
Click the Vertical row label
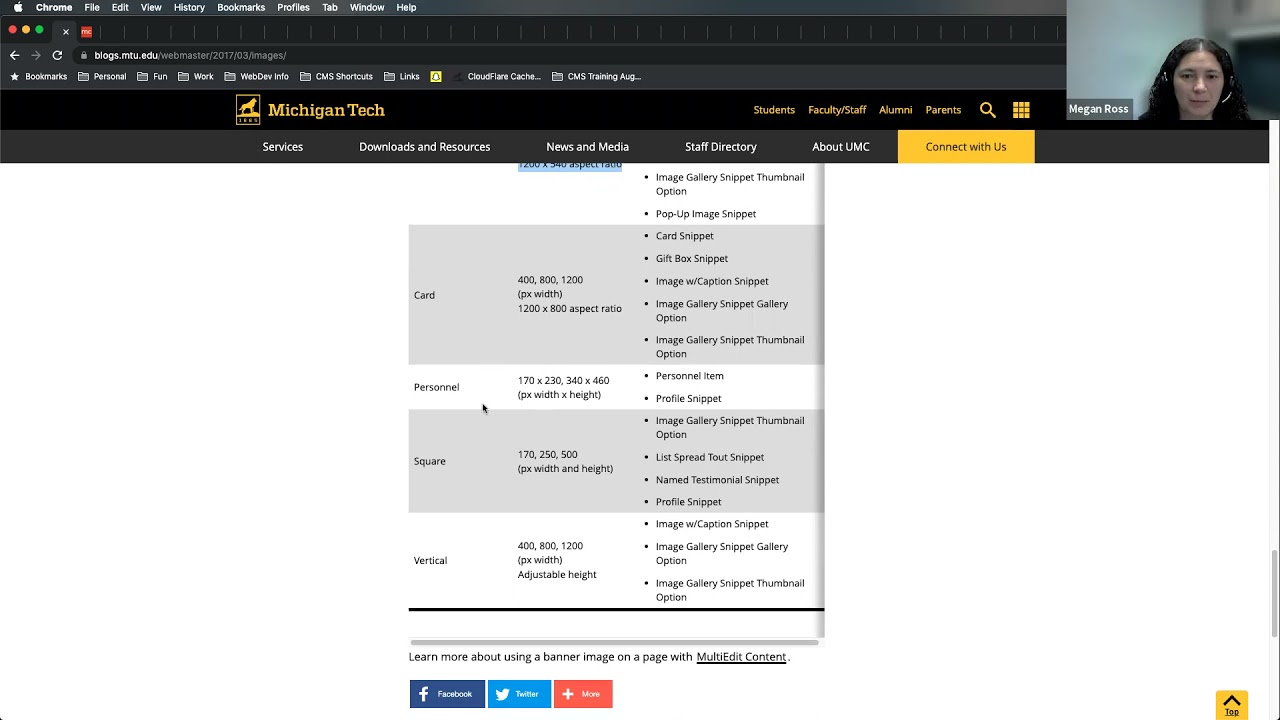(x=430, y=561)
